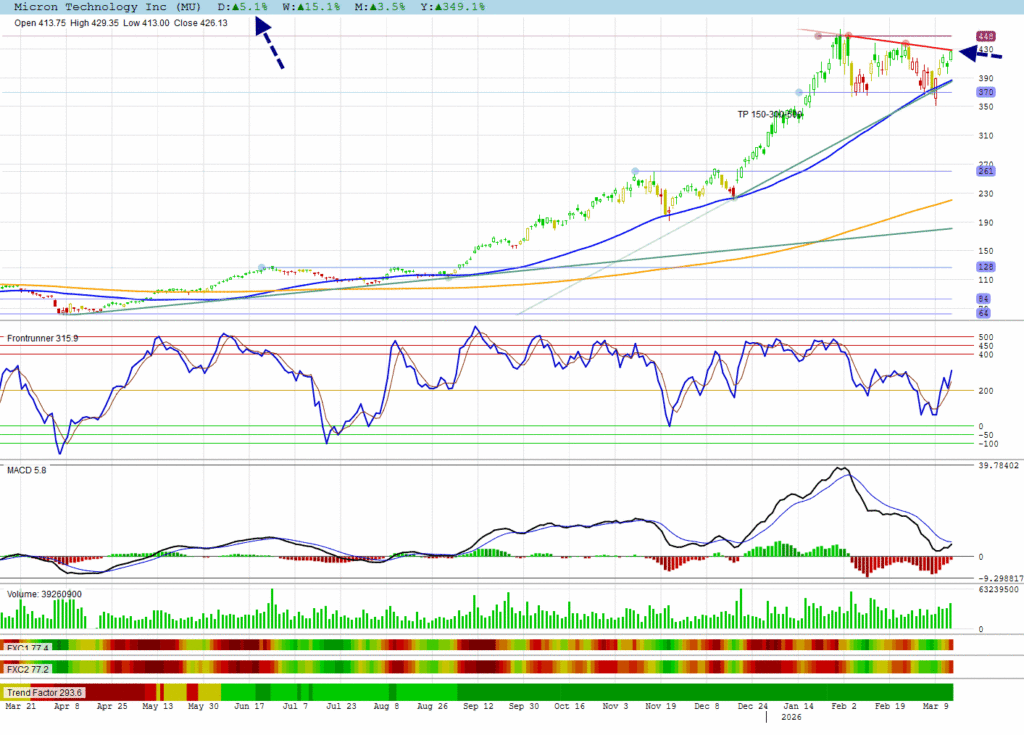Select the yearly Y: 349.1% change value
This screenshot has height=735, width=1024.
coord(451,7)
